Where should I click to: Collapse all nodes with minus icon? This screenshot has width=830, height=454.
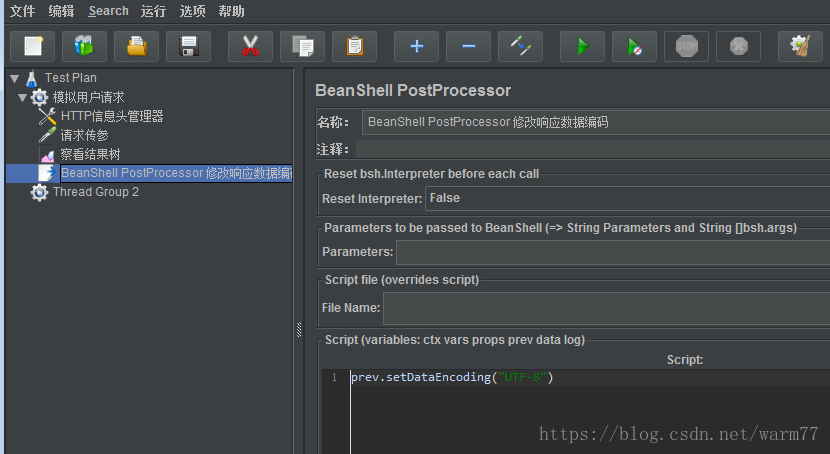tap(468, 47)
